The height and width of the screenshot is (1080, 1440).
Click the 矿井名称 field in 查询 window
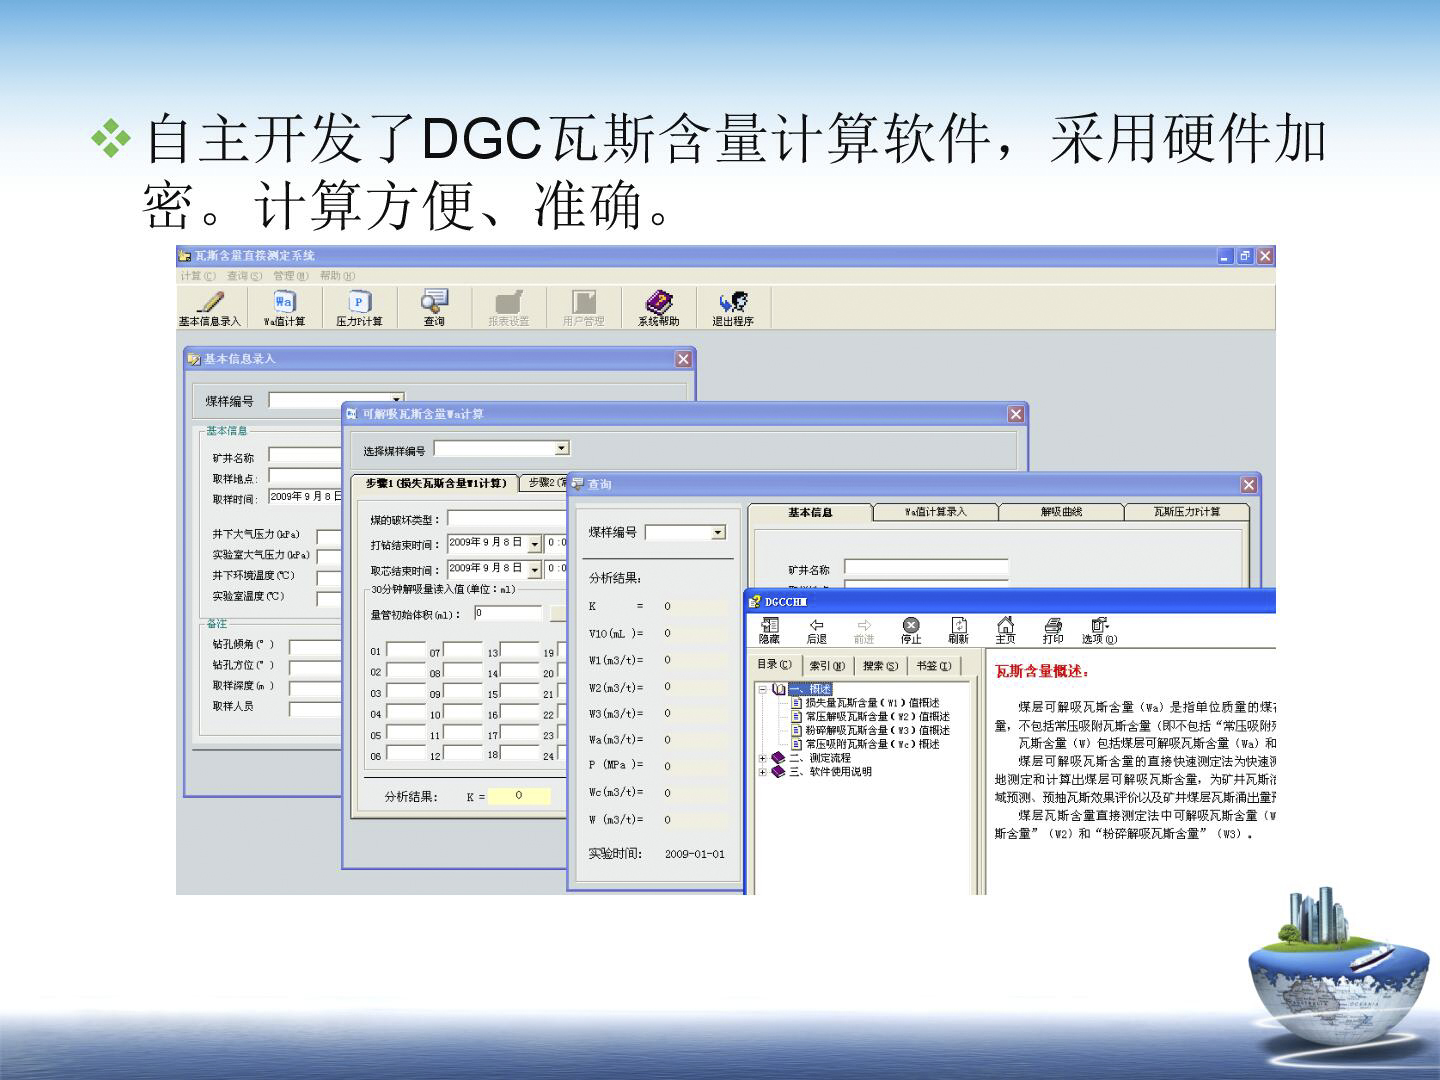coord(925,568)
